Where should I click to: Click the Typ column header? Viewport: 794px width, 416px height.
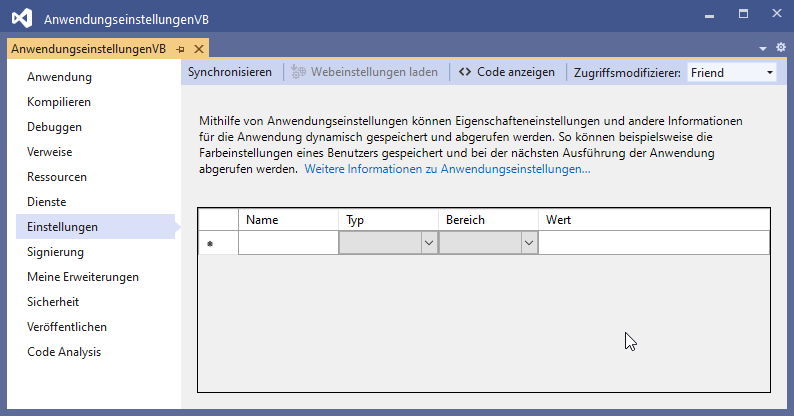pos(388,220)
